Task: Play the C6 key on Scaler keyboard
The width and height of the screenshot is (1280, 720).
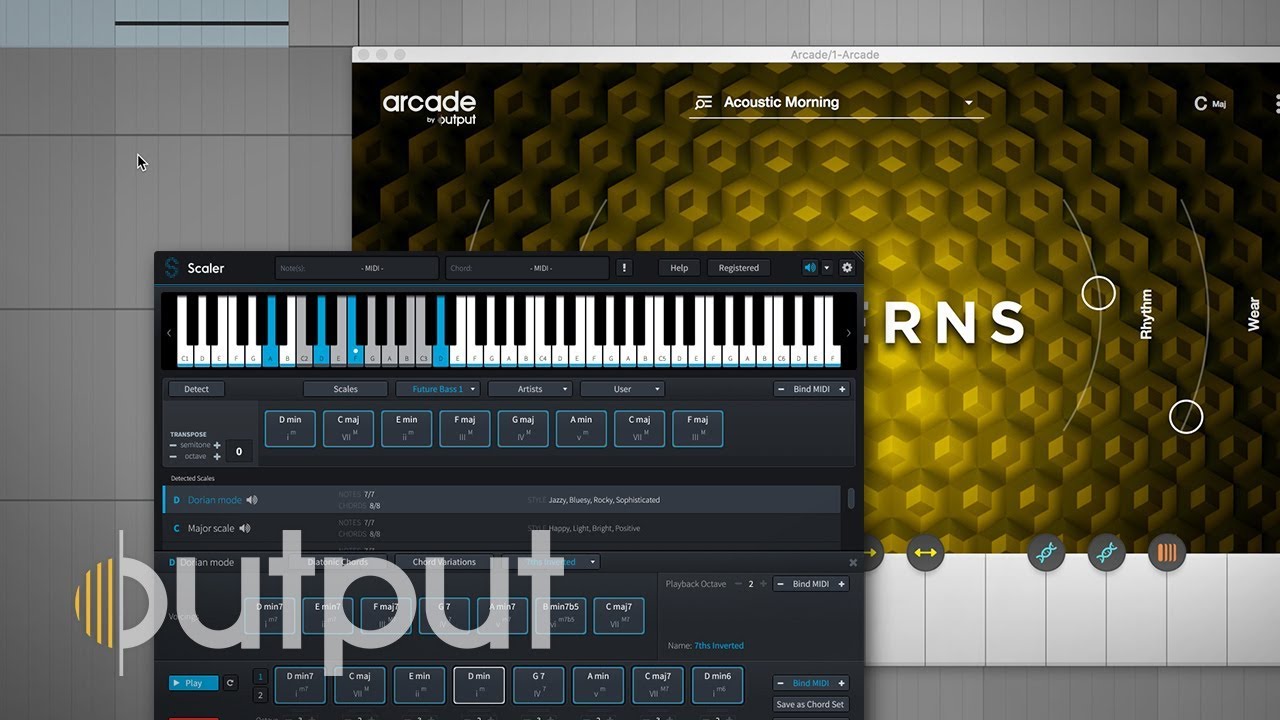Action: 781,356
